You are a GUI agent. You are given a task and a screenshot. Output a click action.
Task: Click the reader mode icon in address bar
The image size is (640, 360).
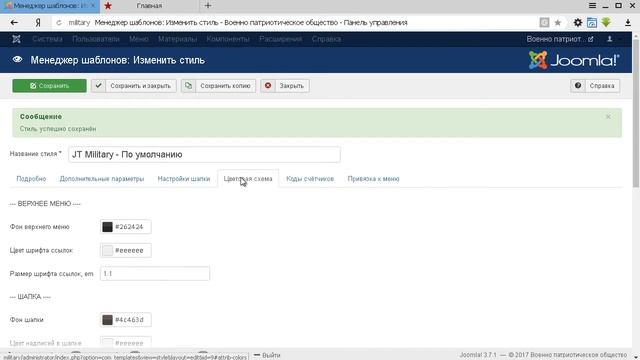(x=544, y=22)
